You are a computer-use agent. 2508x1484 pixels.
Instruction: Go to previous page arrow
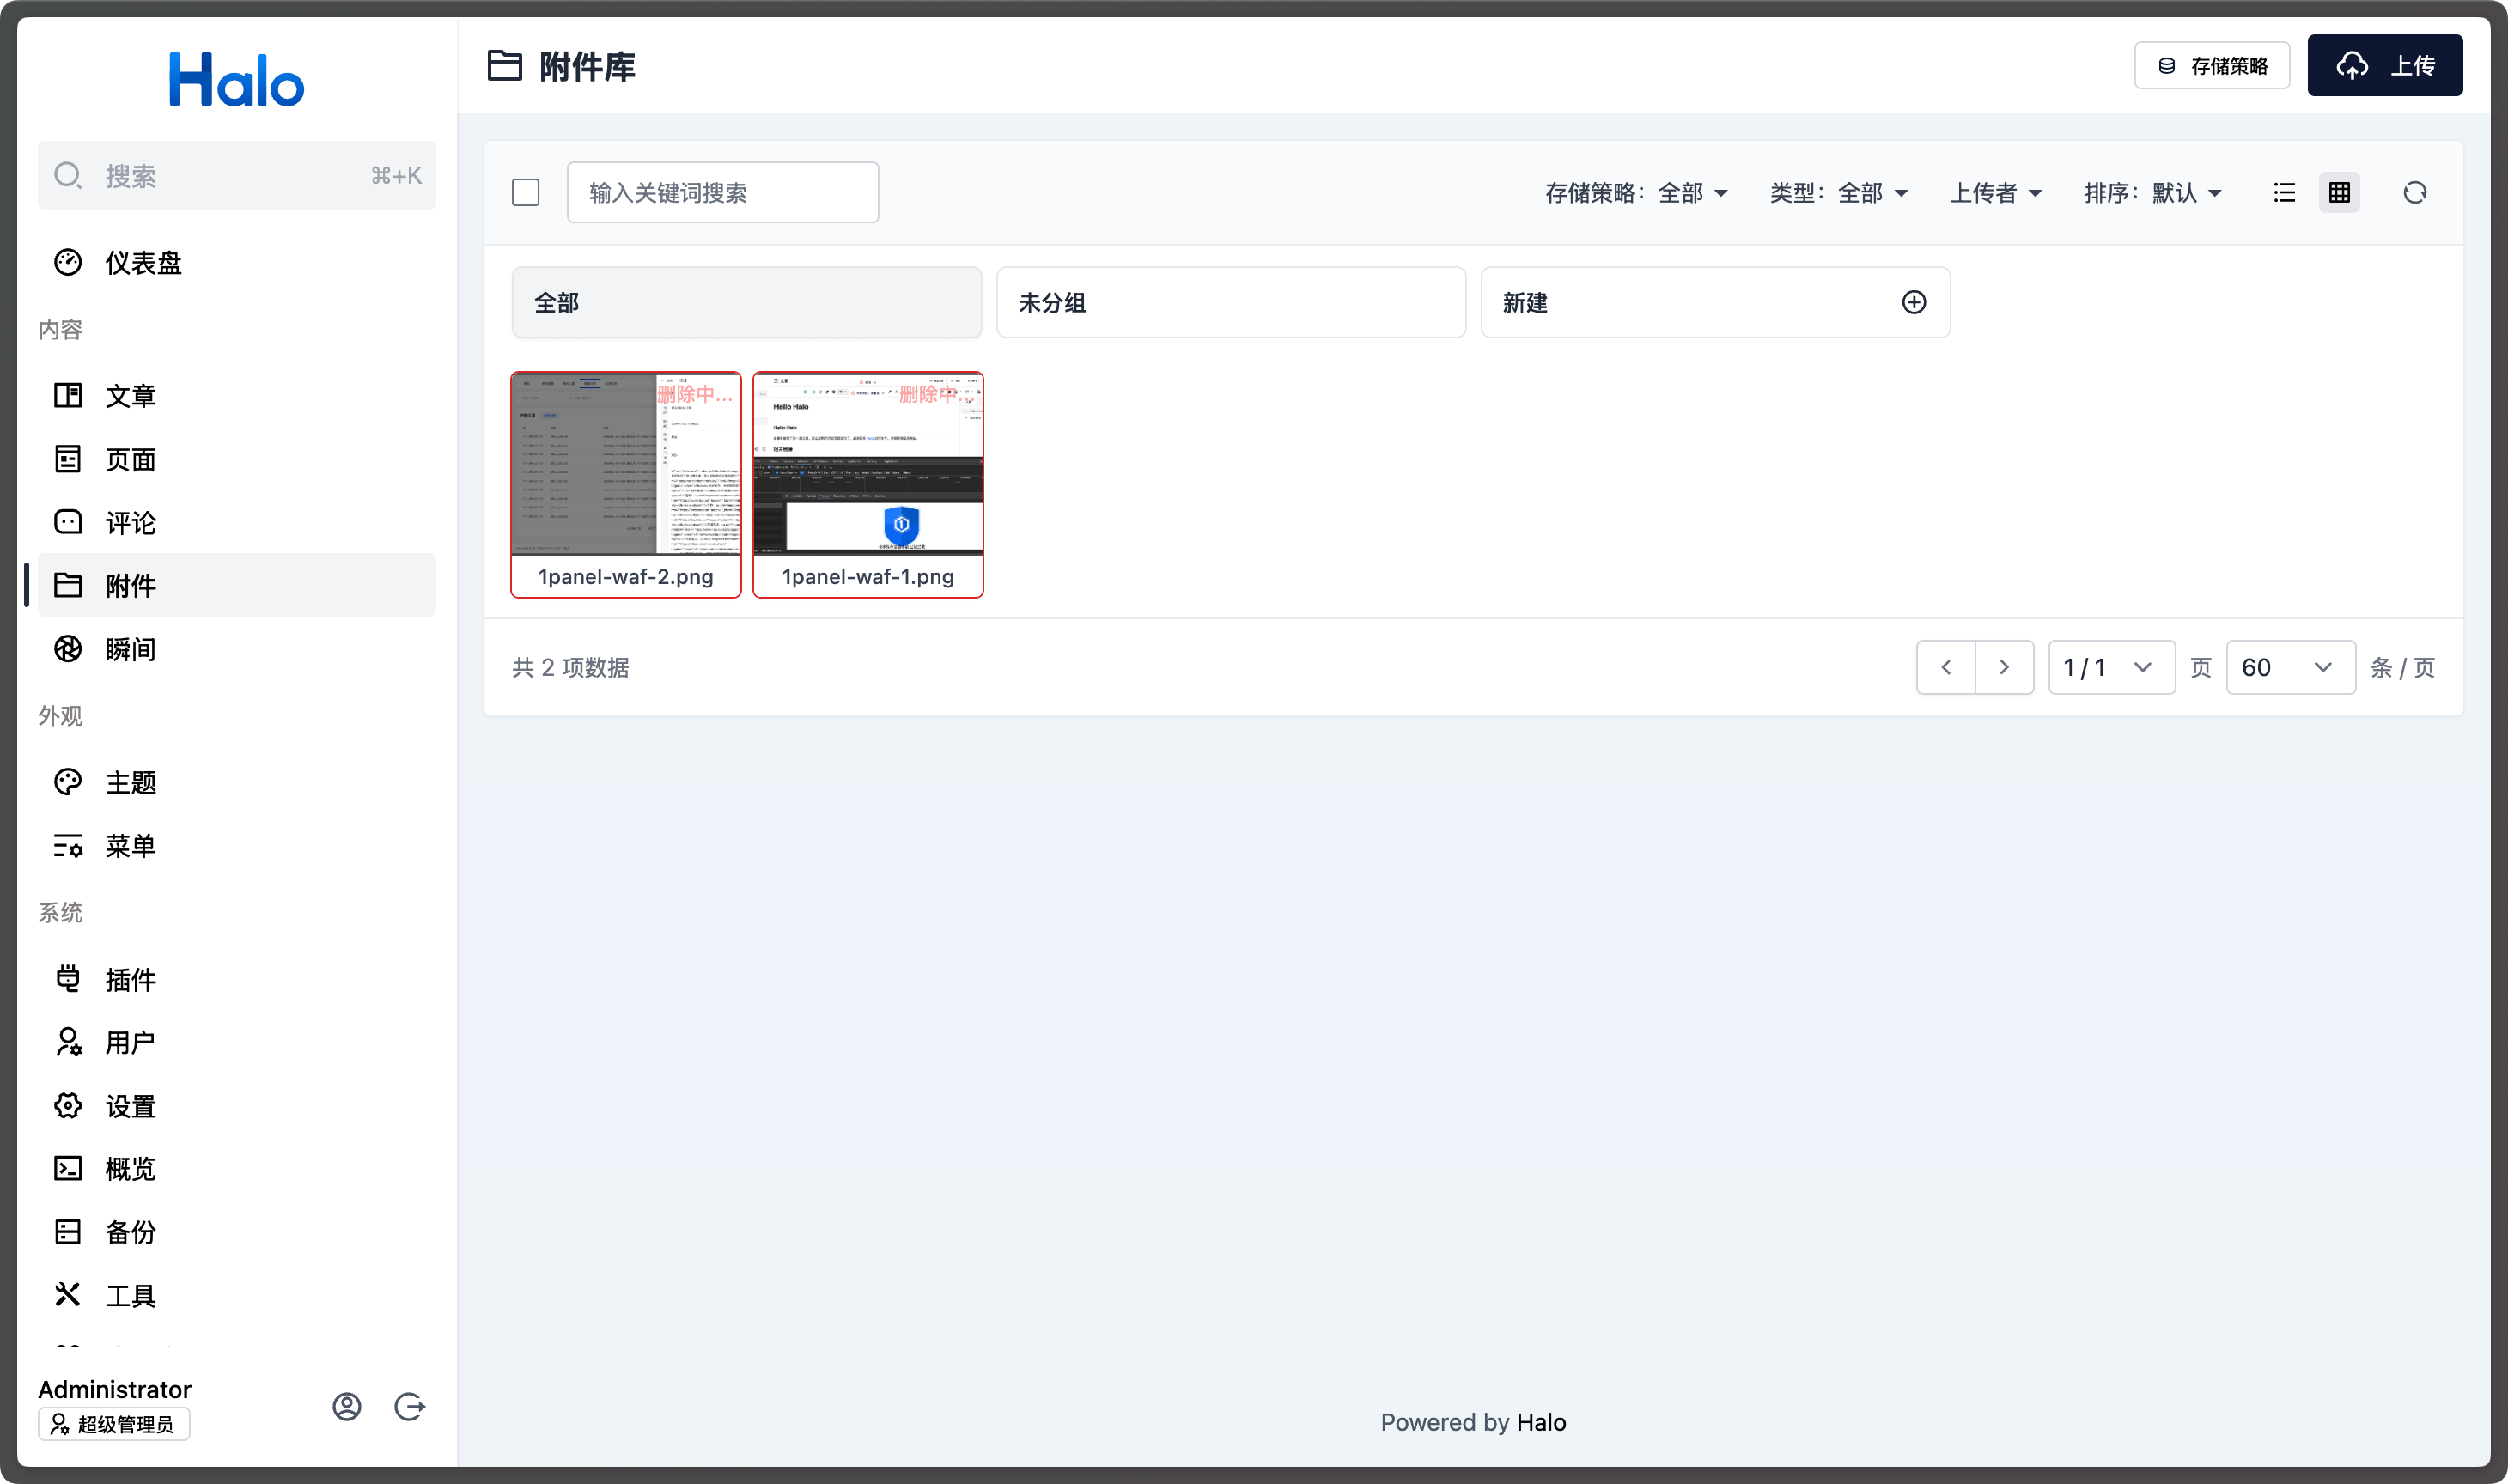pos(1946,667)
